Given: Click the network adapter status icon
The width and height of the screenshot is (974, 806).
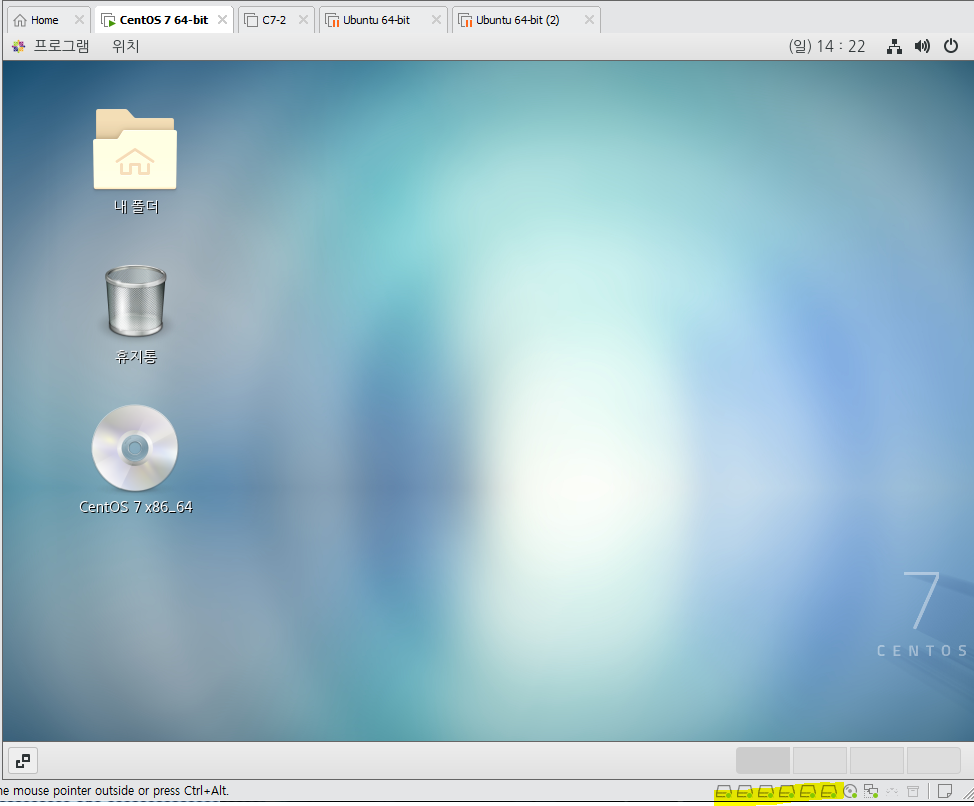Looking at the screenshot, I should click(871, 791).
